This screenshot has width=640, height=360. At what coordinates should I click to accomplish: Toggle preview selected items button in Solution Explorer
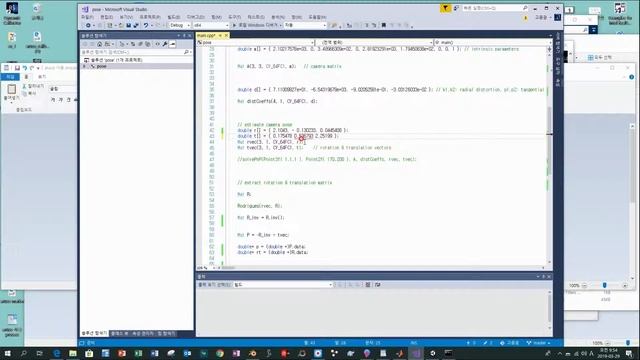pyautogui.click(x=173, y=44)
